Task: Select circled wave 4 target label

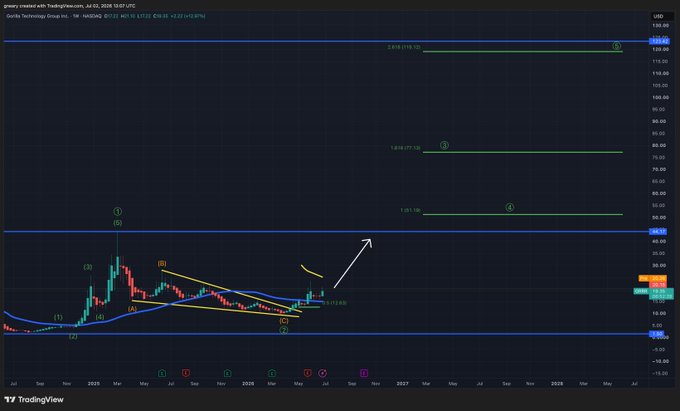Action: pos(510,208)
